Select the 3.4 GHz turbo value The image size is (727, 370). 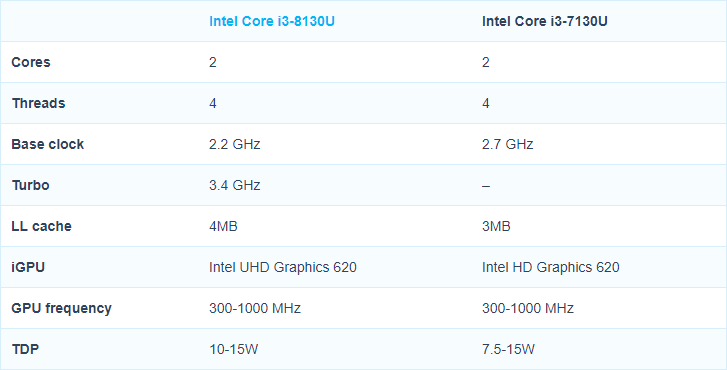tap(235, 185)
